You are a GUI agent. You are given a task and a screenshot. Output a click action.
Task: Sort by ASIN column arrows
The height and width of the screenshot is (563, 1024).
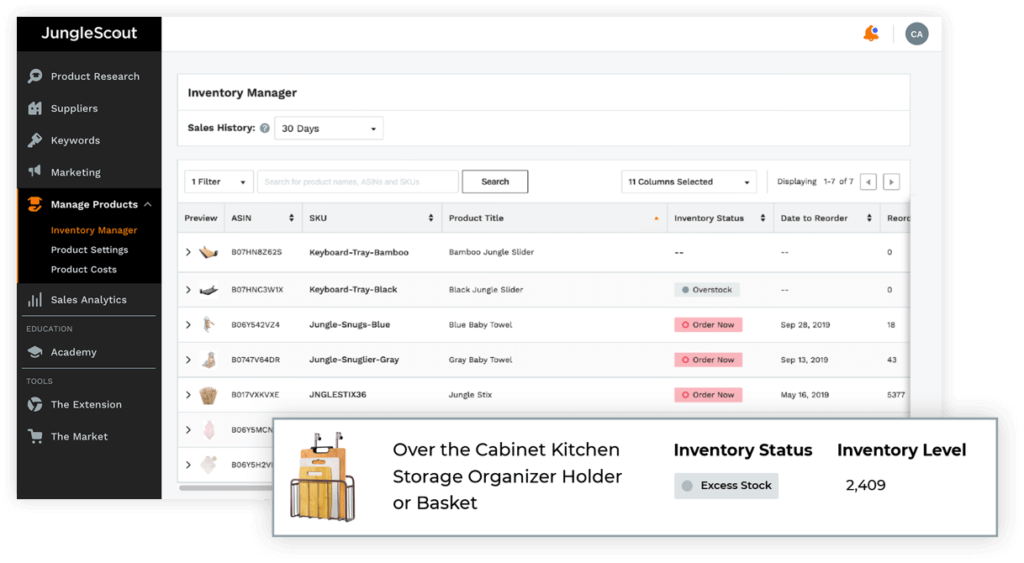[x=291, y=218]
